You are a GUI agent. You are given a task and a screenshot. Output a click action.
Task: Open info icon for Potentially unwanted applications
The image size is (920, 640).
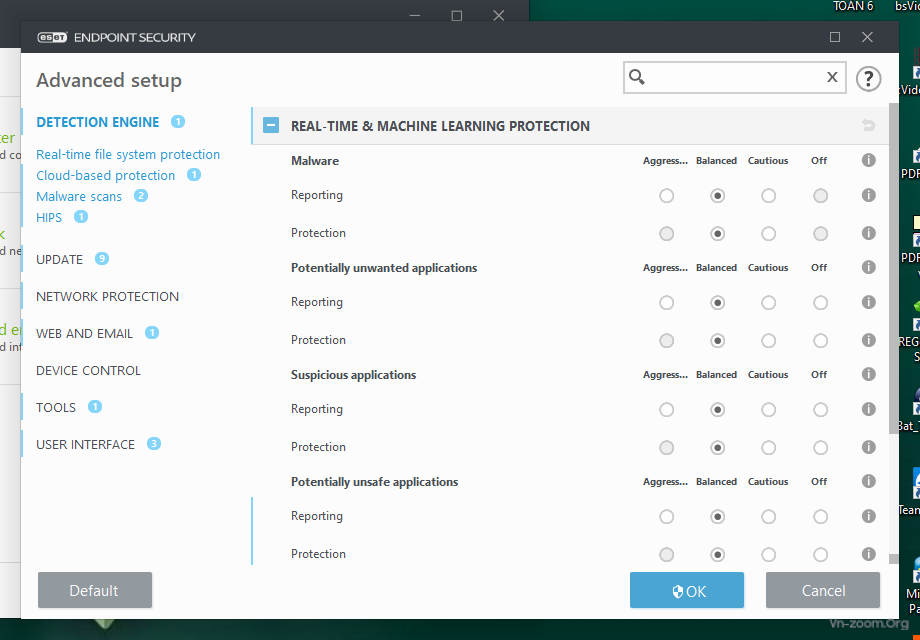[x=868, y=267]
